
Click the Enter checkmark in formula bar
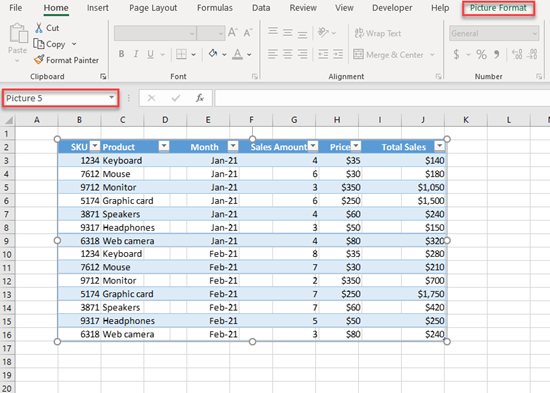coord(176,98)
